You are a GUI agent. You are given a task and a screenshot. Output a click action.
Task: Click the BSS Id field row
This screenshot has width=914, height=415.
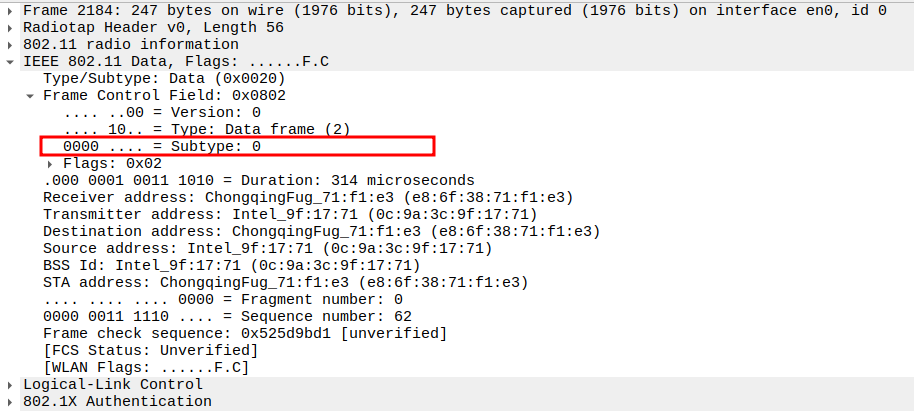232,265
